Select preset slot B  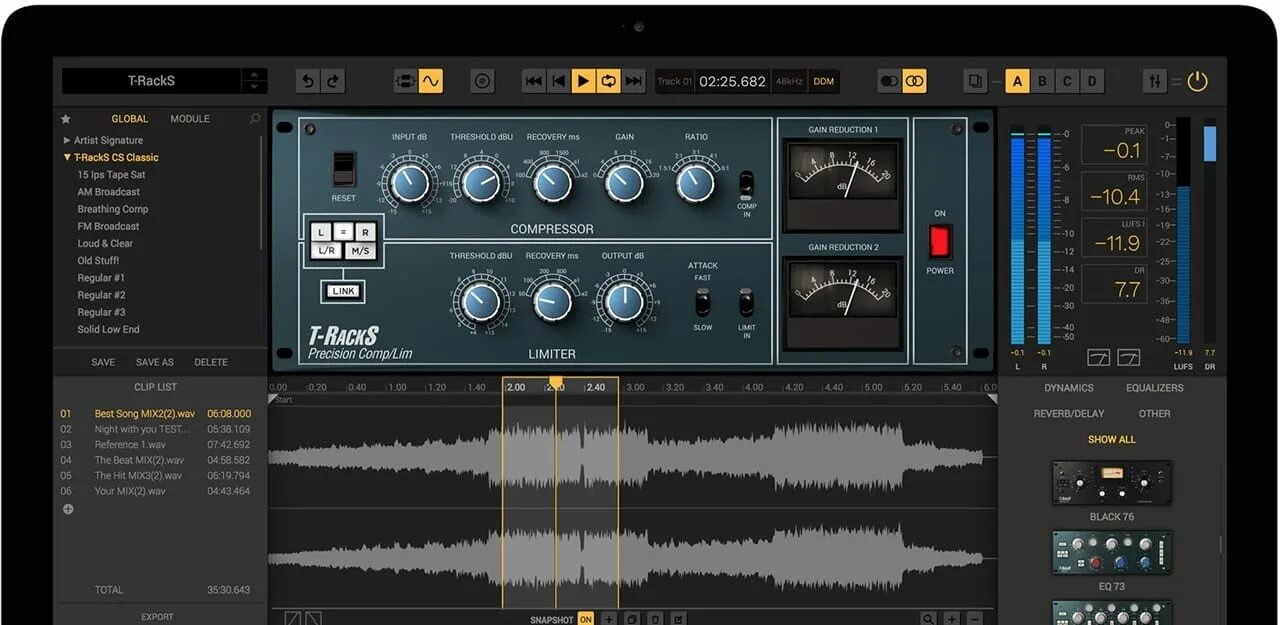(x=1042, y=81)
